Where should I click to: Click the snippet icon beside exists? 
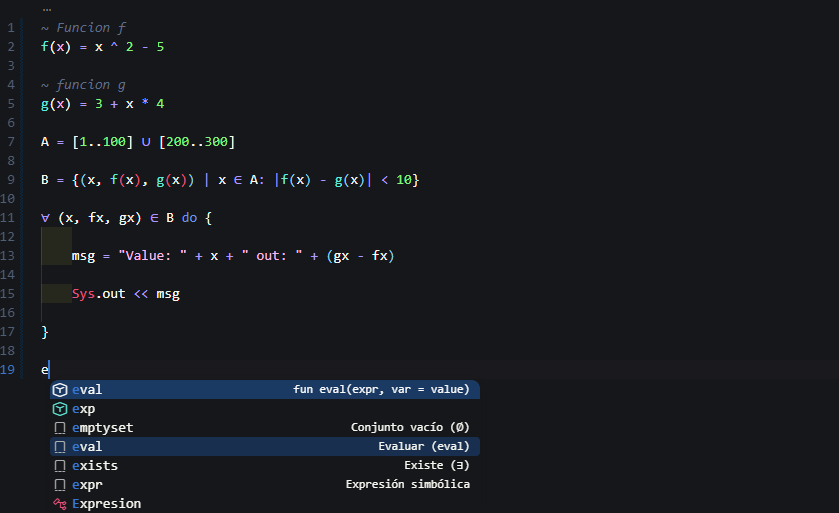pos(60,466)
